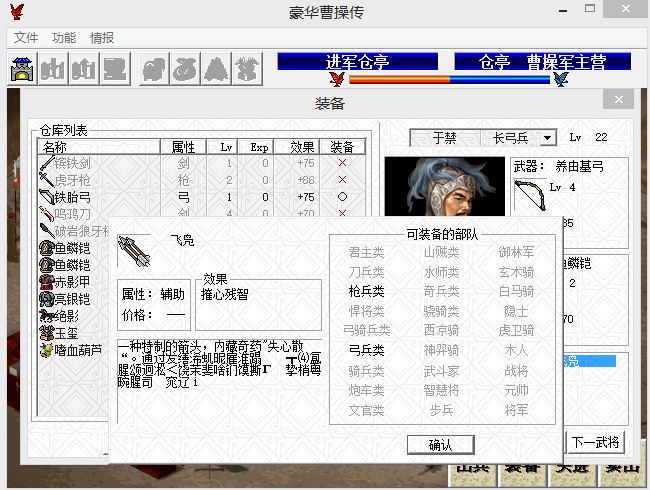This screenshot has width=650, height=490.
Task: Click the castle icon in the toolbar
Action: pos(22,69)
